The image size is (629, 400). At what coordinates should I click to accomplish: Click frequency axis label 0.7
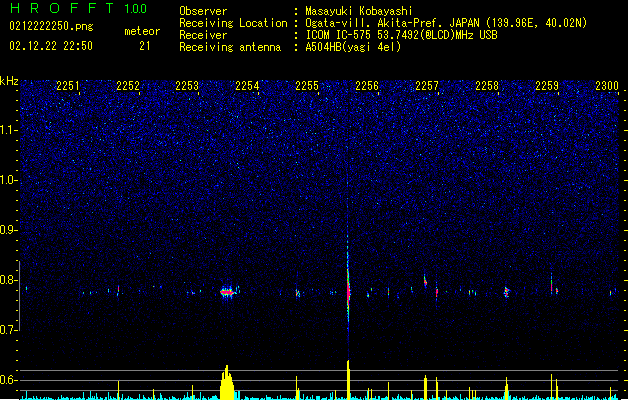[8, 330]
